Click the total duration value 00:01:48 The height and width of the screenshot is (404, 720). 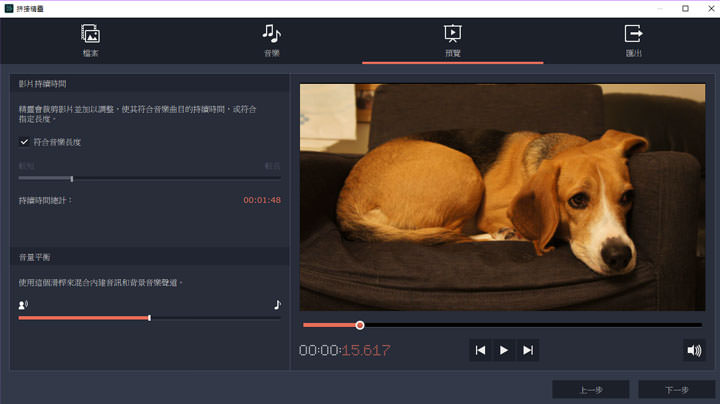(x=262, y=200)
